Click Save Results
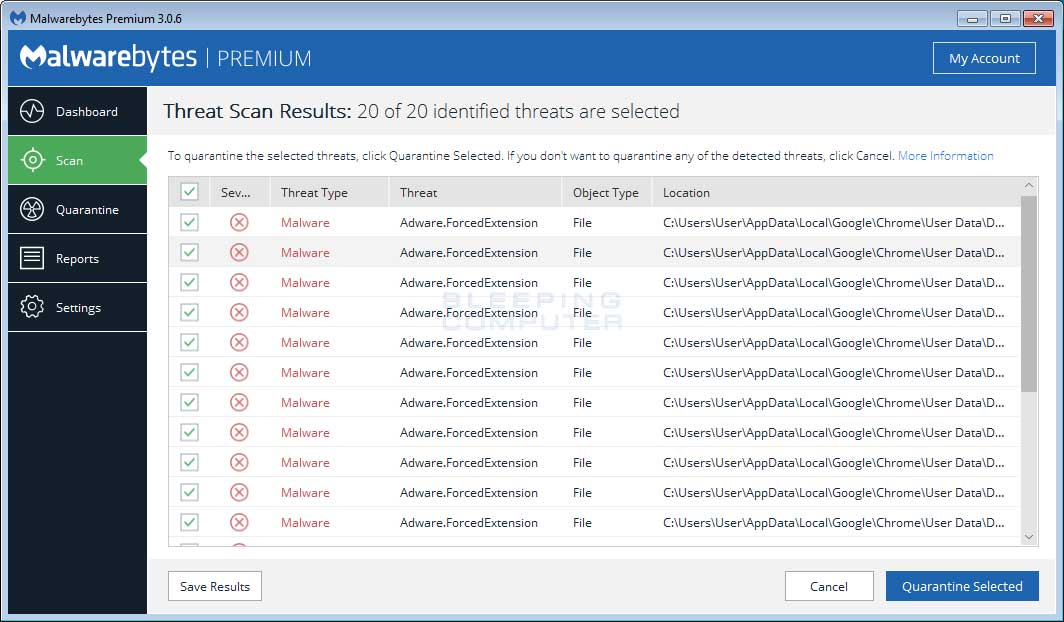Screen dimensions: 1064x622 (214, 586)
